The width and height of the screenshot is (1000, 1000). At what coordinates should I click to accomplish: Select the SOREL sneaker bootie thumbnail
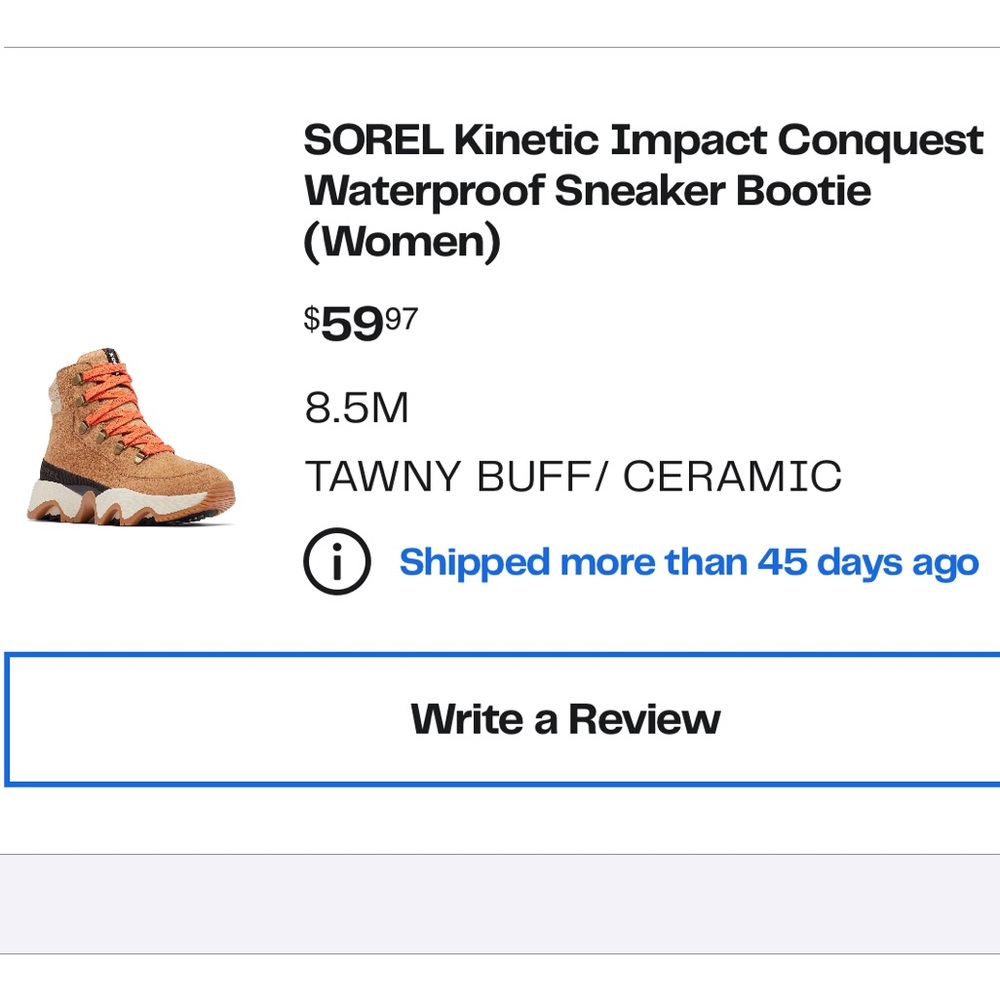coord(130,435)
